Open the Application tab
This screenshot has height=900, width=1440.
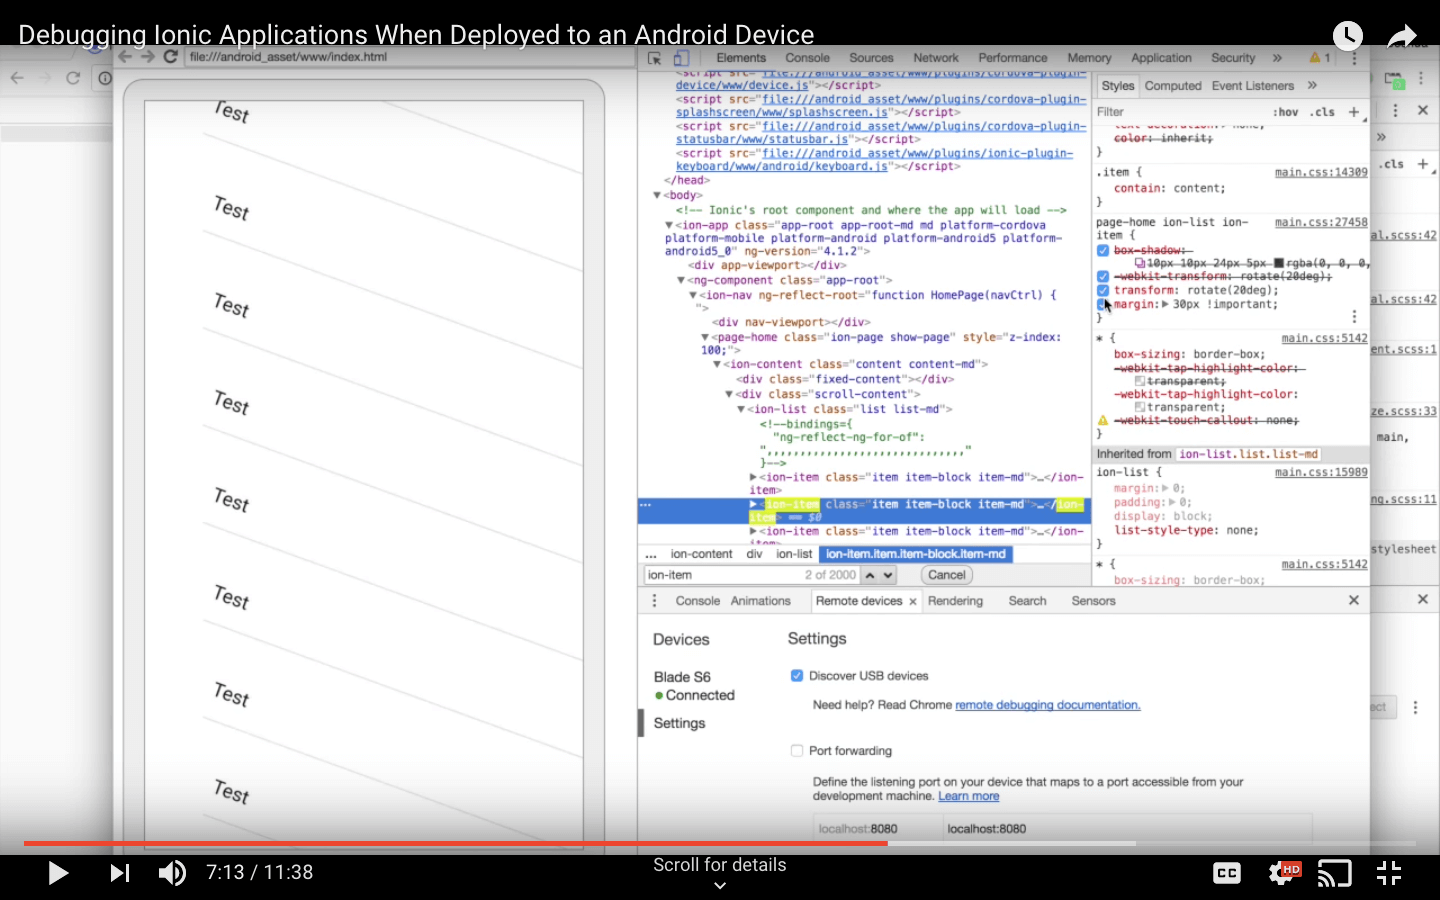[x=1161, y=58]
